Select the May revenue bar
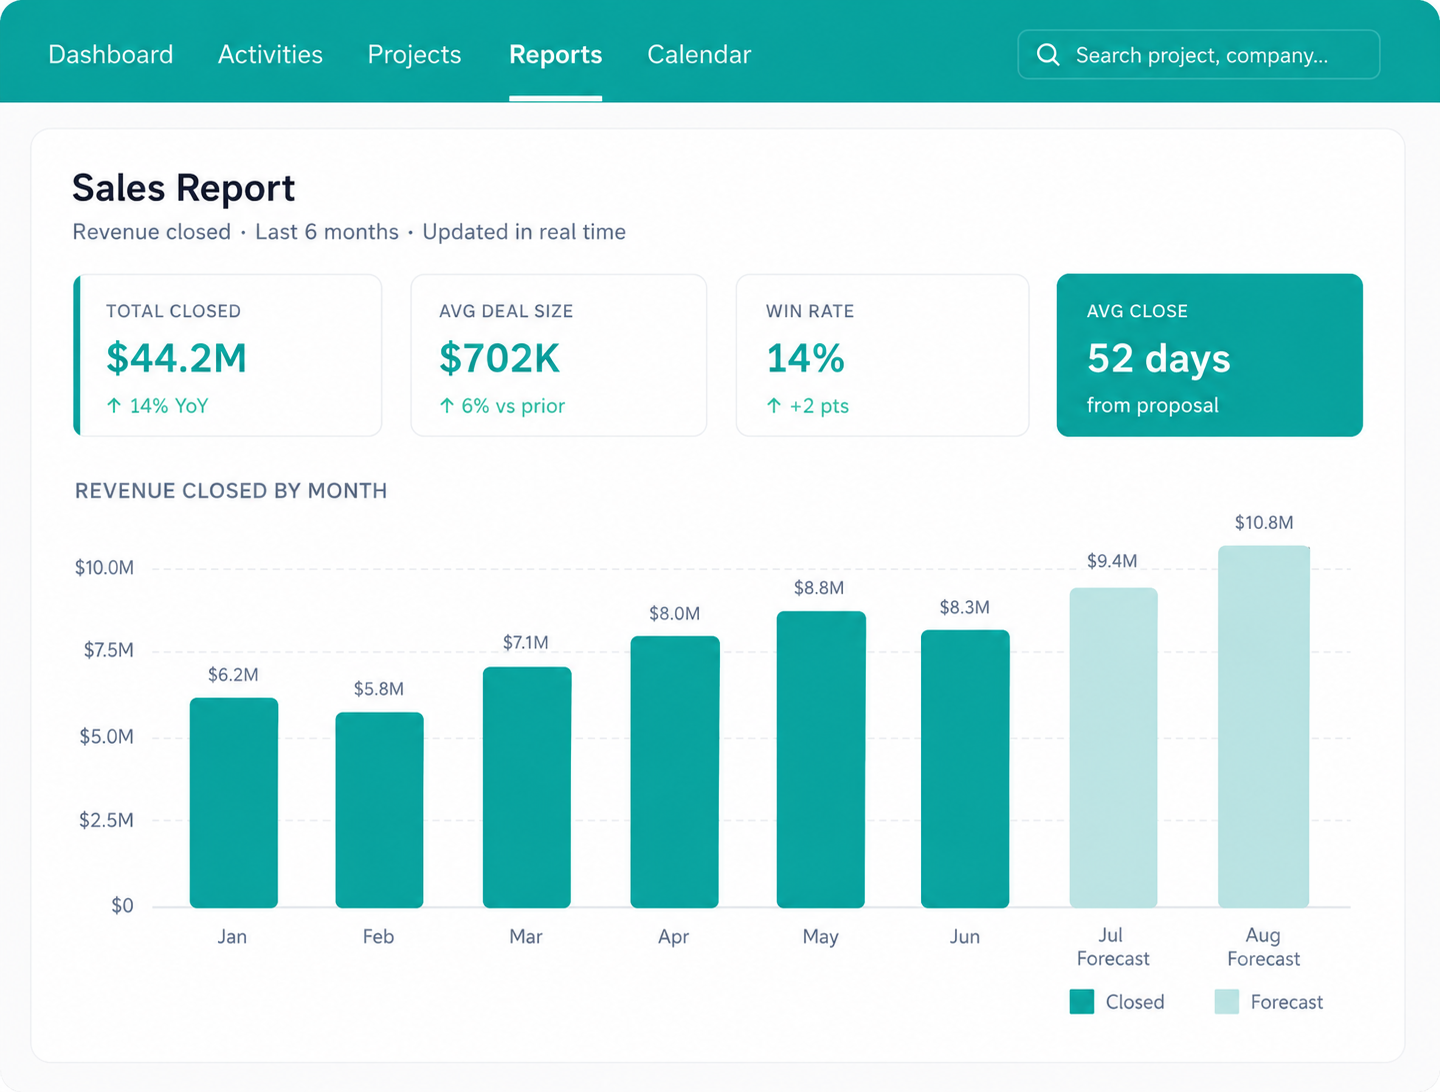The image size is (1440, 1092). click(821, 760)
